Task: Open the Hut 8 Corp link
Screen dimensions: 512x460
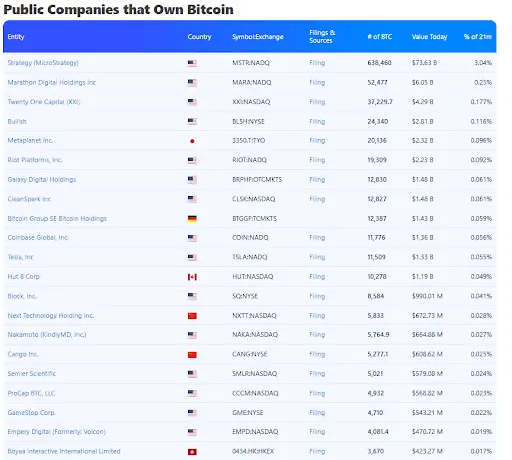Action: 24,276
